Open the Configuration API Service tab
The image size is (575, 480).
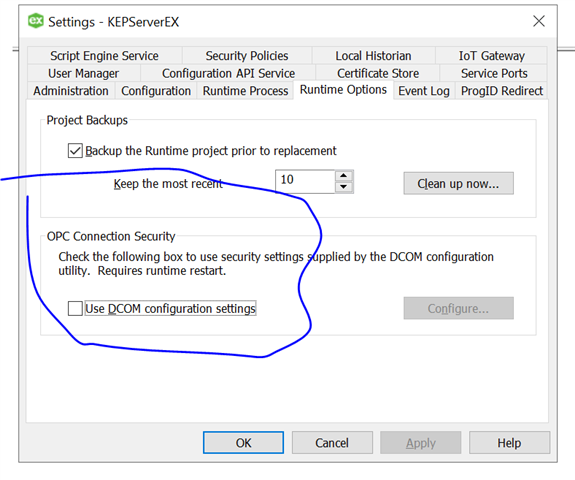(x=228, y=73)
